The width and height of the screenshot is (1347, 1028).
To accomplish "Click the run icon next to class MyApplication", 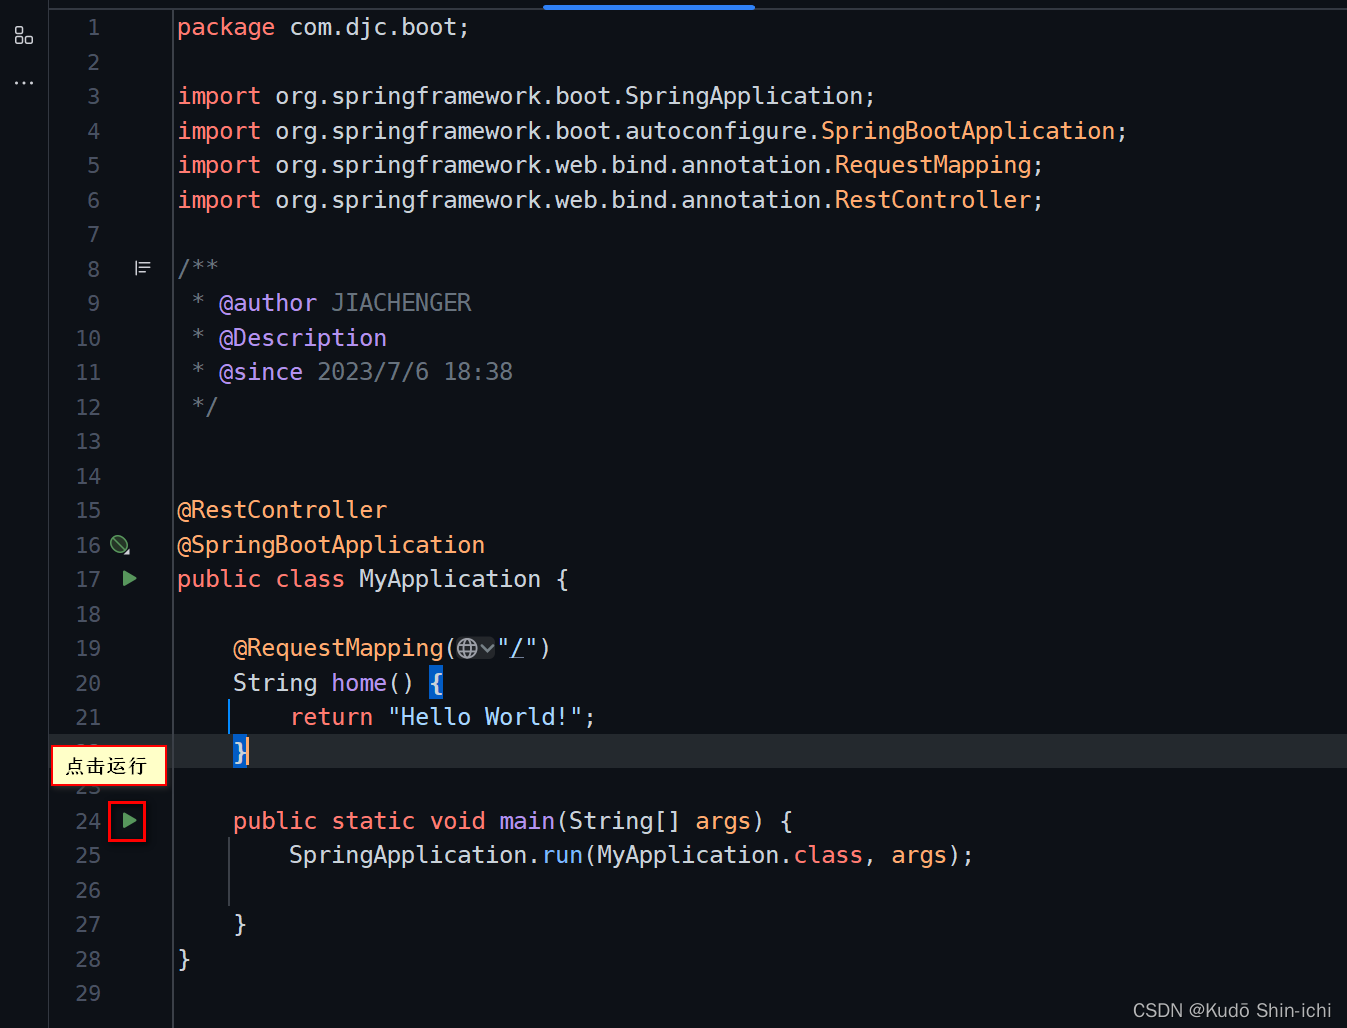I will (129, 579).
